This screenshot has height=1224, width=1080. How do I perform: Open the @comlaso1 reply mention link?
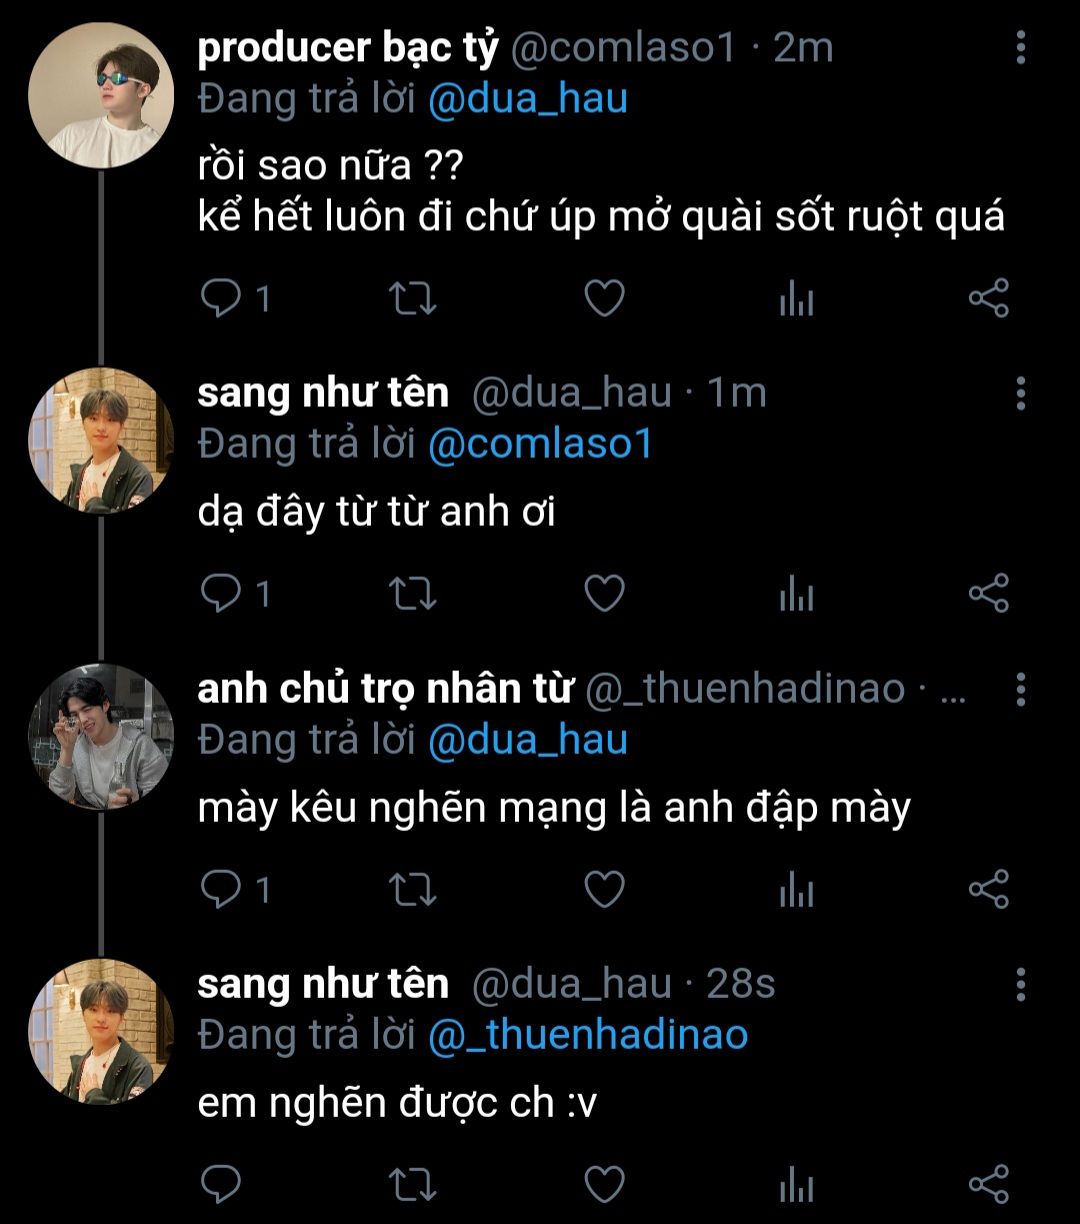540,444
